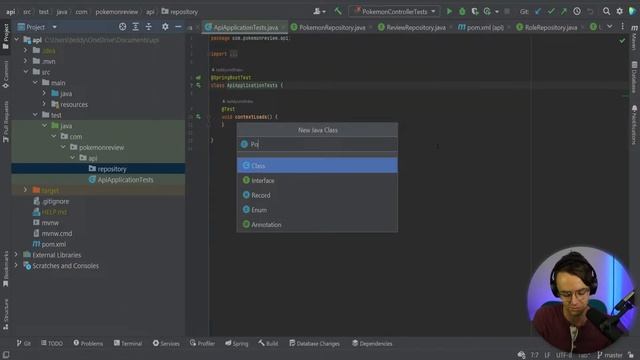
Task: Collapse the src folder
Action: pyautogui.click(x=26, y=72)
